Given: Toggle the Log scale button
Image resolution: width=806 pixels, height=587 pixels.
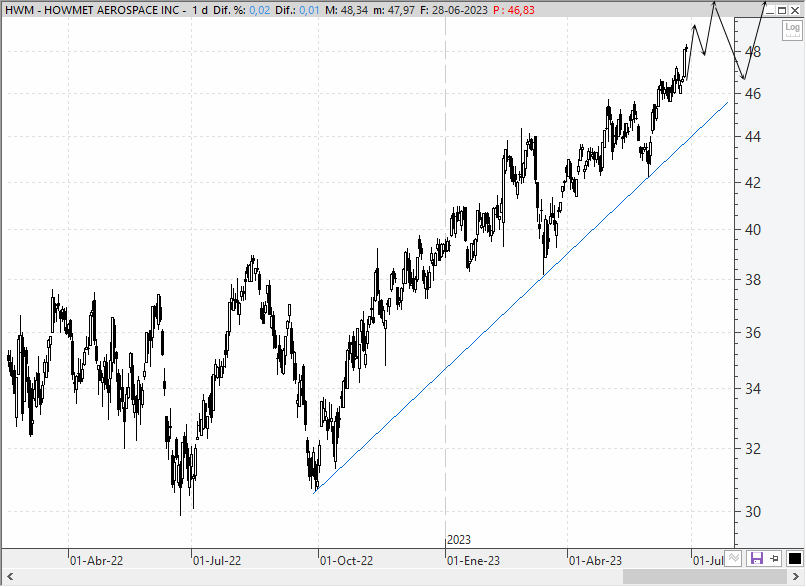Looking at the screenshot, I should 792,30.
